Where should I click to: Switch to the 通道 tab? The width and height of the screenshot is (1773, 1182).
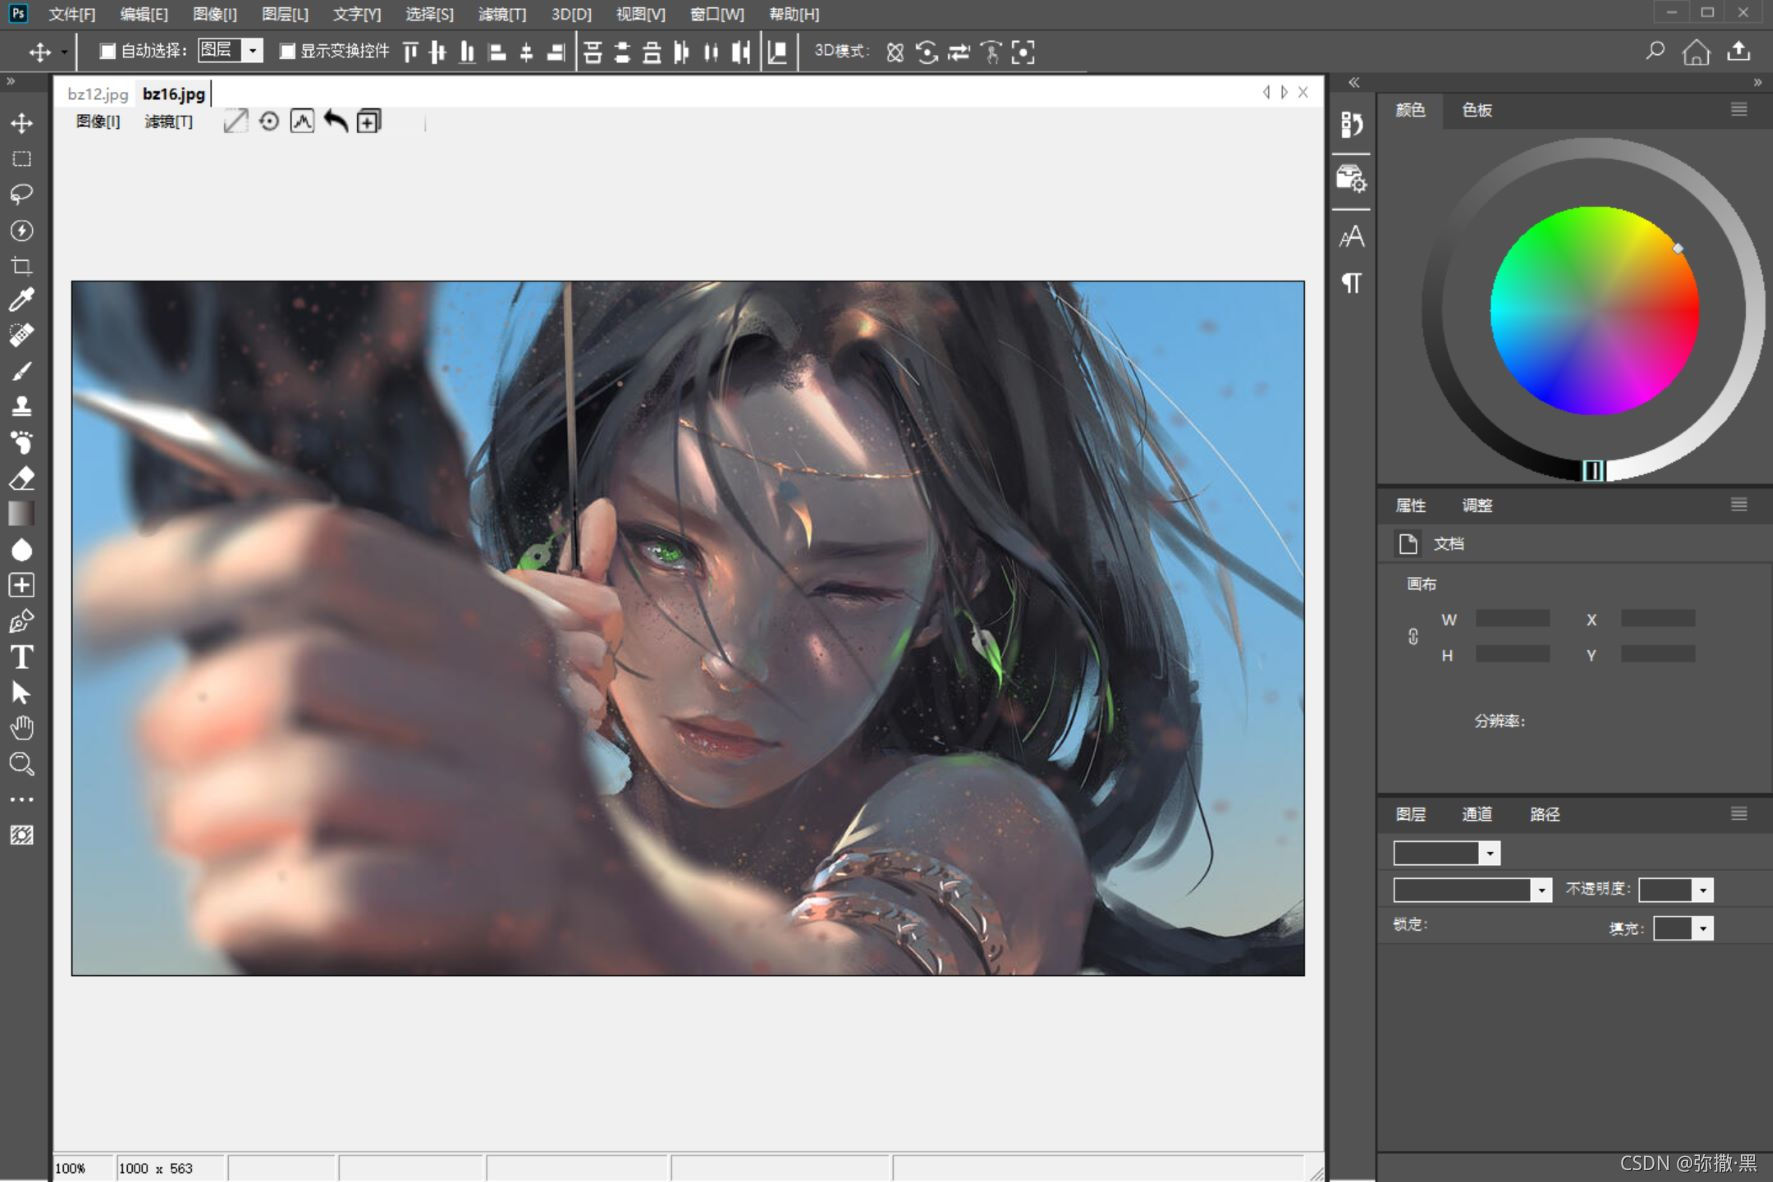1477,814
